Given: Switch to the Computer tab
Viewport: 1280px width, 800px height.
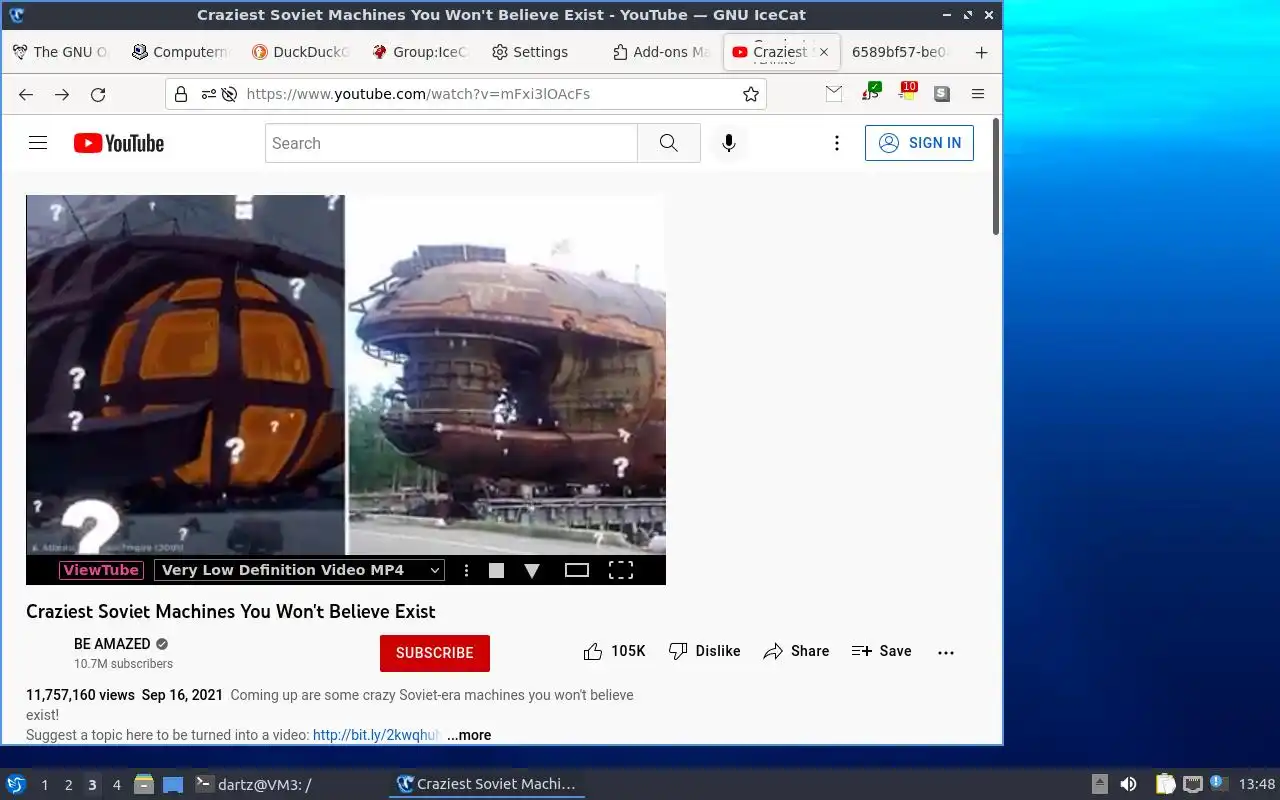Looking at the screenshot, I should [181, 52].
